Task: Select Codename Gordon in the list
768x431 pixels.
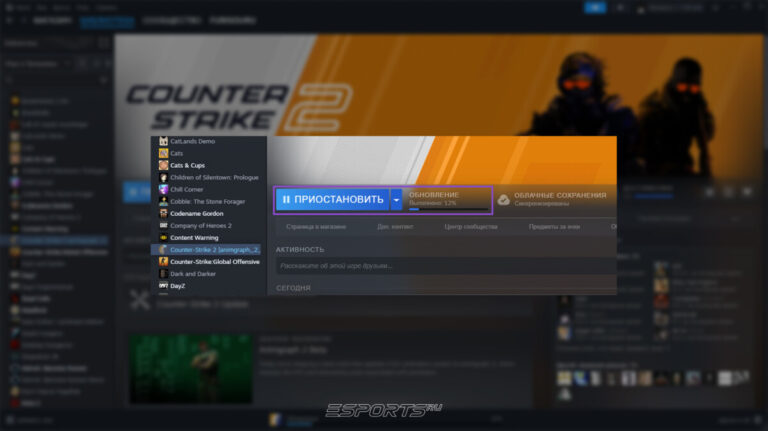Action: (x=196, y=214)
